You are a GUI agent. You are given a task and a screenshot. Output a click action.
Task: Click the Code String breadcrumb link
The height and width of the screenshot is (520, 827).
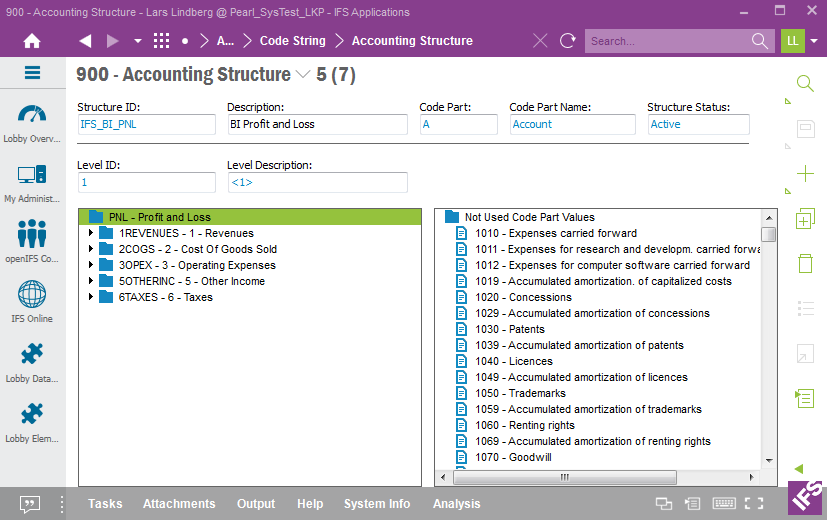[292, 41]
